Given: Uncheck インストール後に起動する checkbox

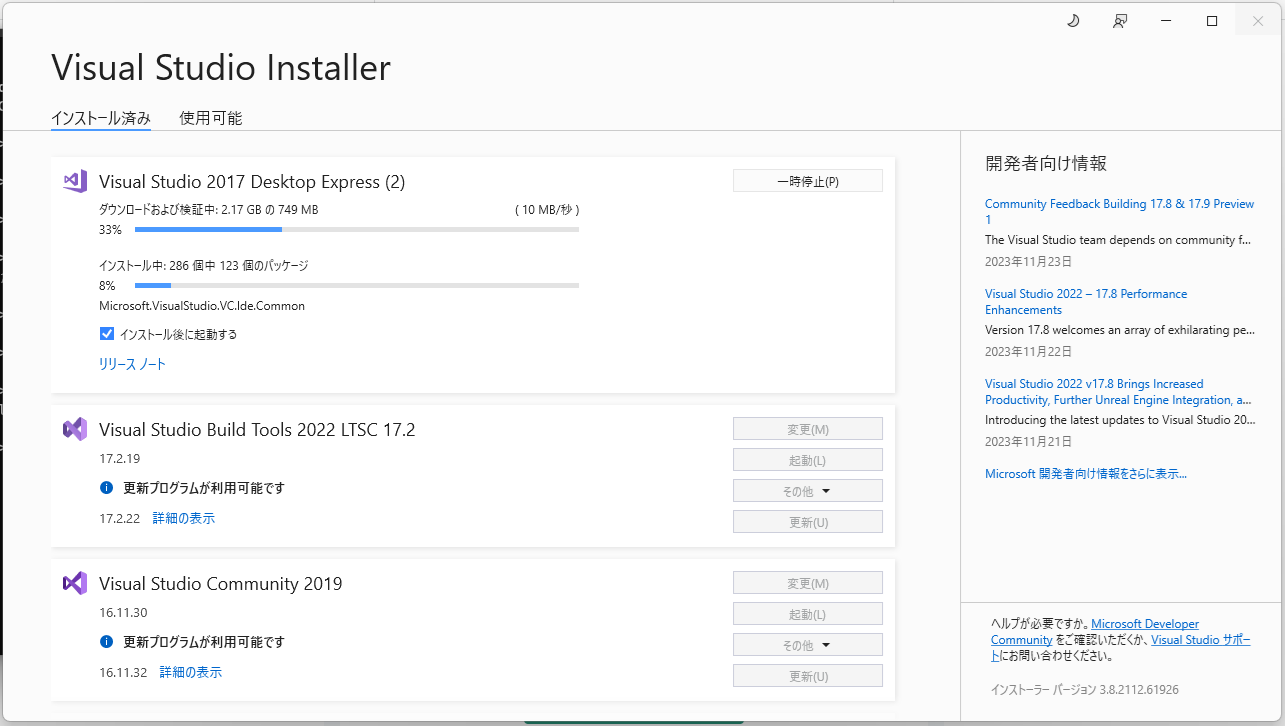Looking at the screenshot, I should [x=107, y=334].
